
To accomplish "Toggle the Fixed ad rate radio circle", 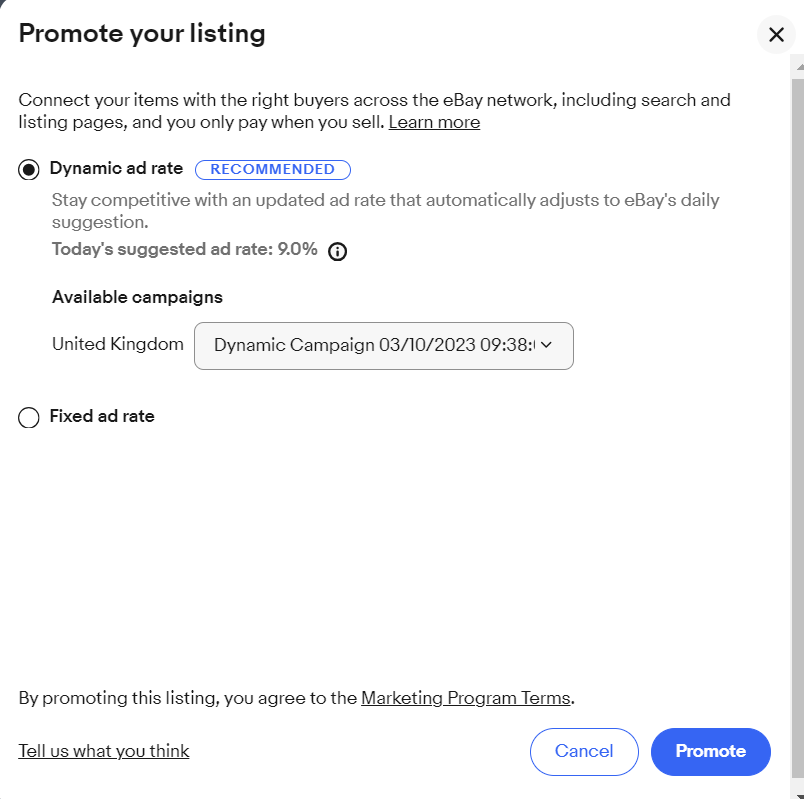I will click(x=29, y=417).
